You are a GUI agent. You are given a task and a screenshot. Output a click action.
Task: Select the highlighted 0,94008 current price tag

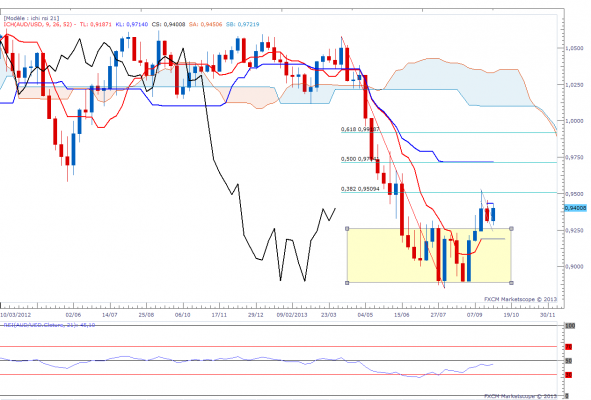576,208
